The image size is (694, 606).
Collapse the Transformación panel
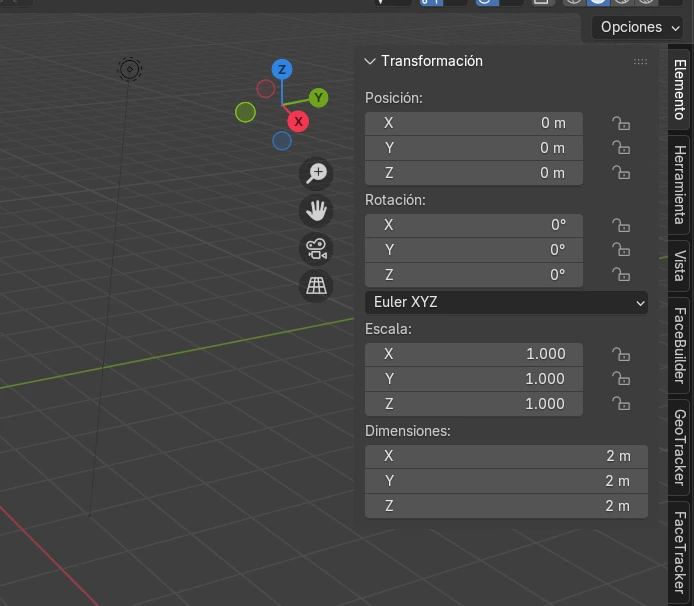coord(370,61)
